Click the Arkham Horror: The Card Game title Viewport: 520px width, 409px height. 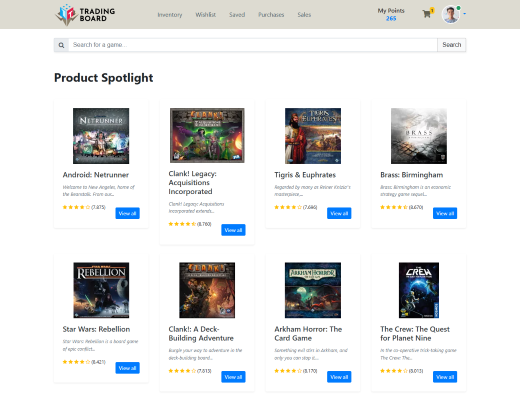(308, 334)
